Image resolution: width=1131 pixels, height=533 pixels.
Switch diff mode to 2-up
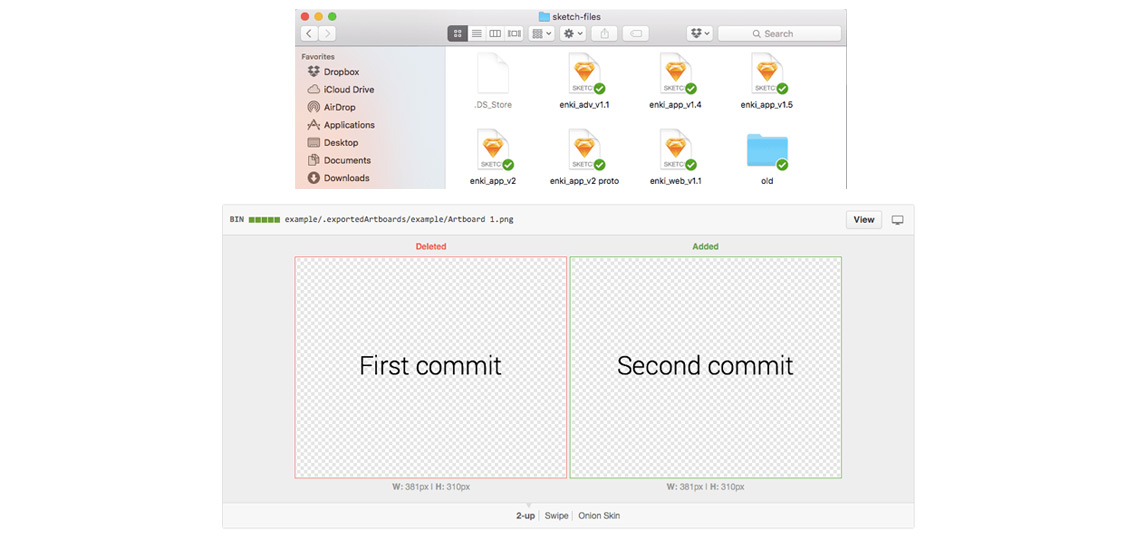tap(525, 516)
